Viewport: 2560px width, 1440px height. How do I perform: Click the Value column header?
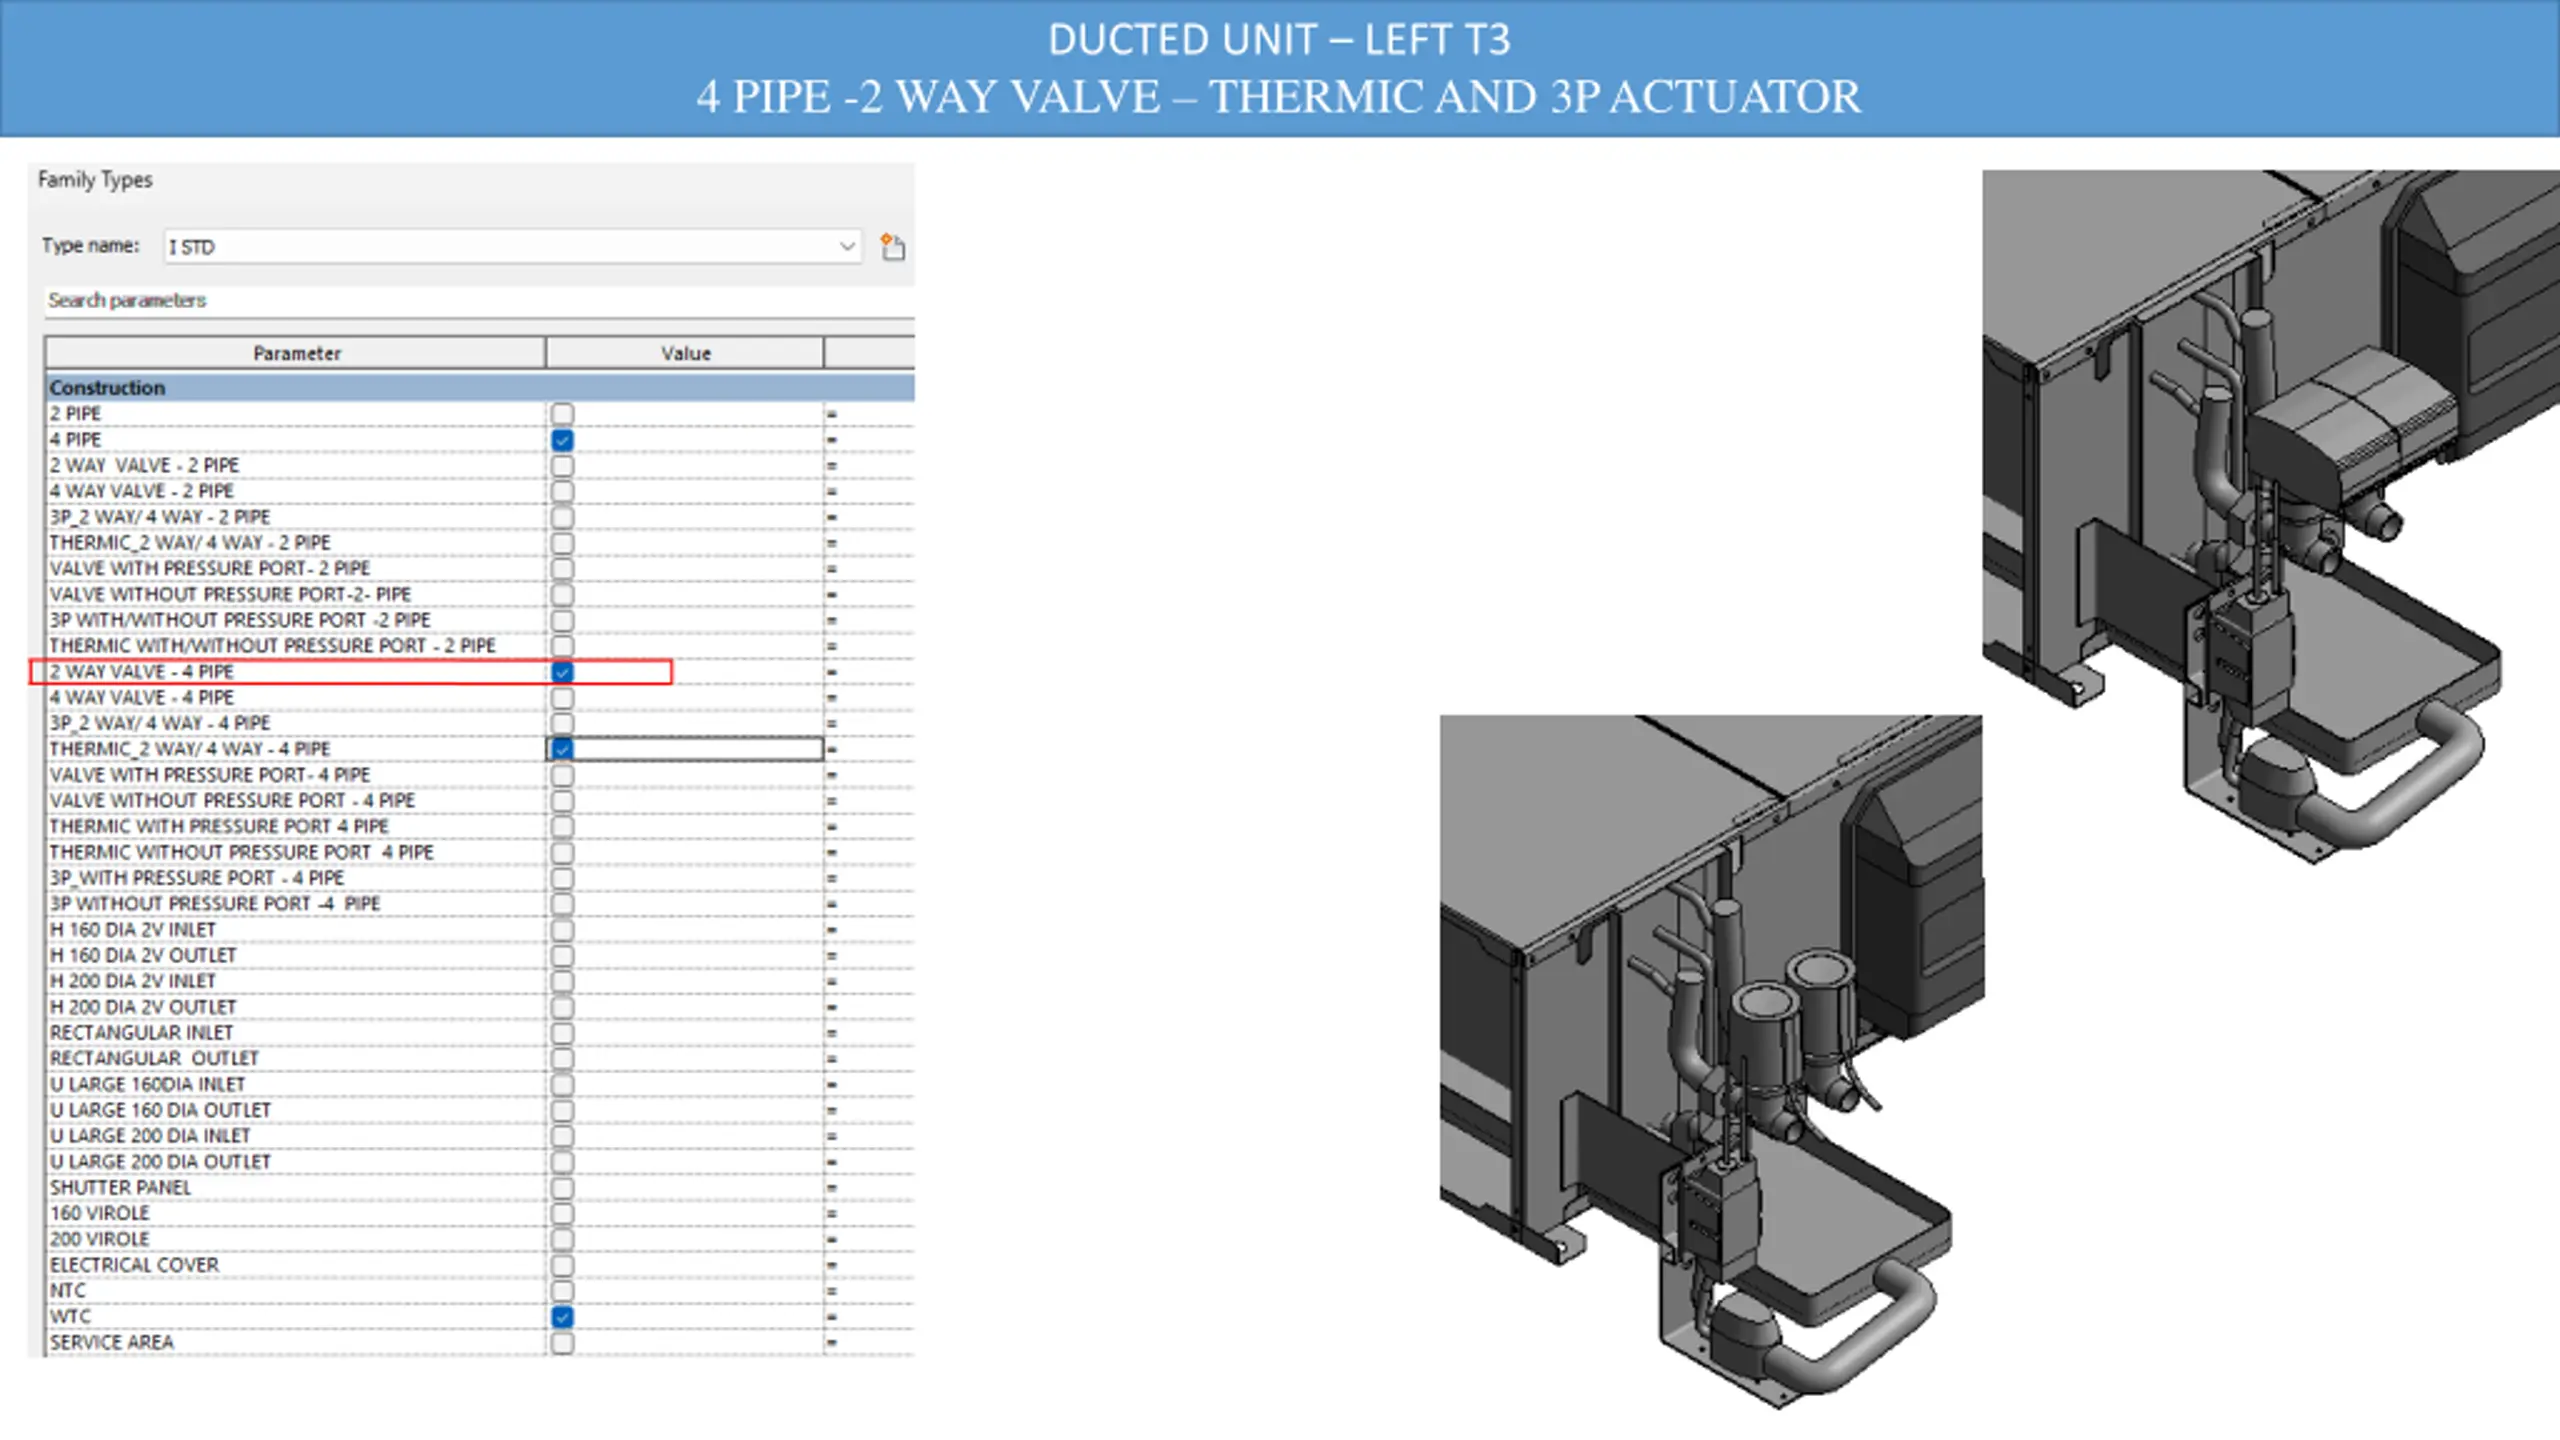(x=685, y=353)
